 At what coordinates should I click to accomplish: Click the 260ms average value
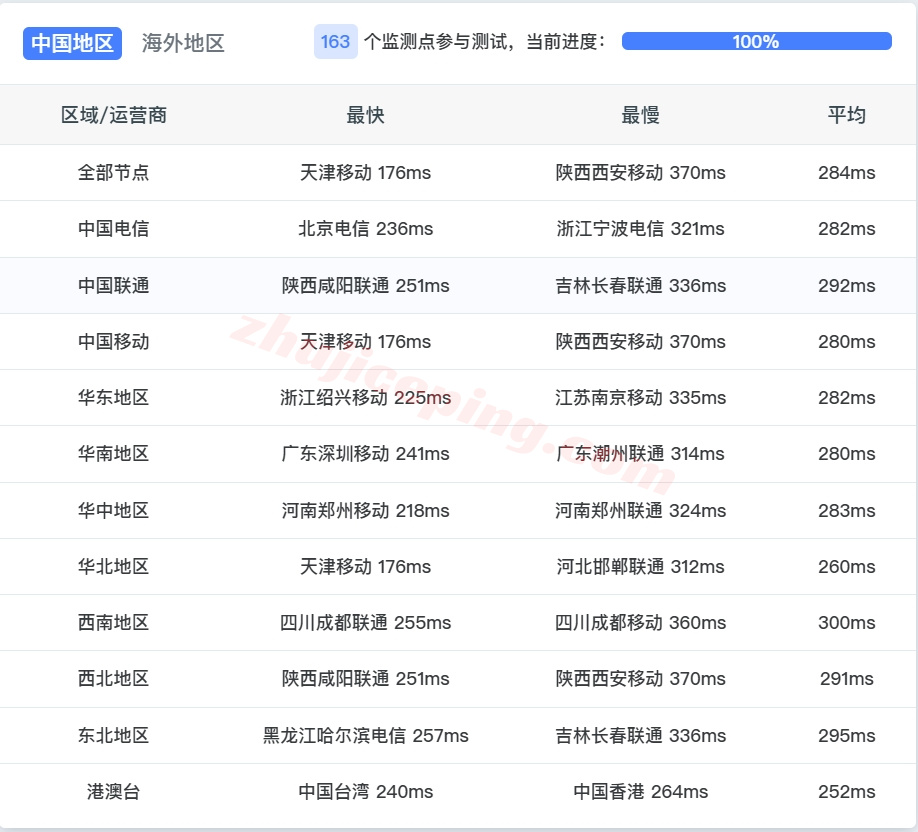tap(847, 567)
